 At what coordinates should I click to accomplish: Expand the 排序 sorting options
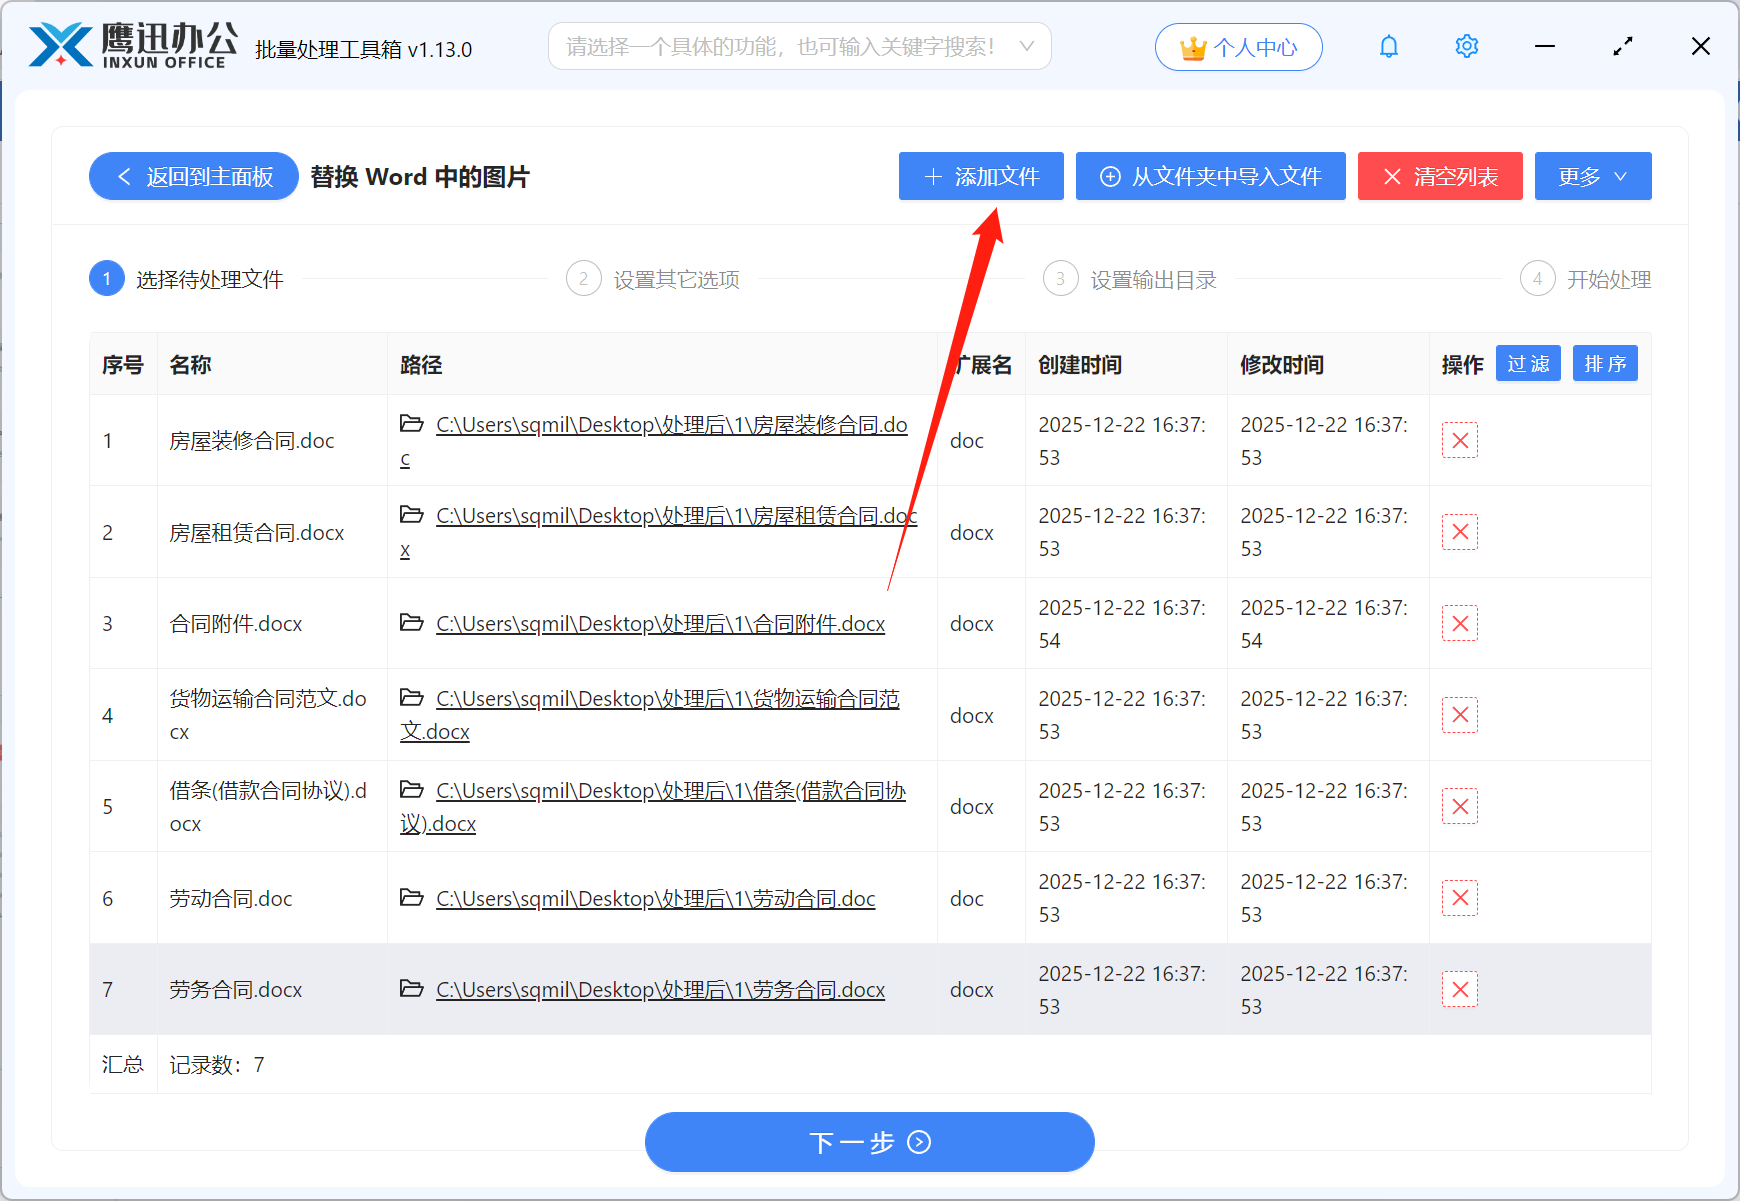(1604, 363)
